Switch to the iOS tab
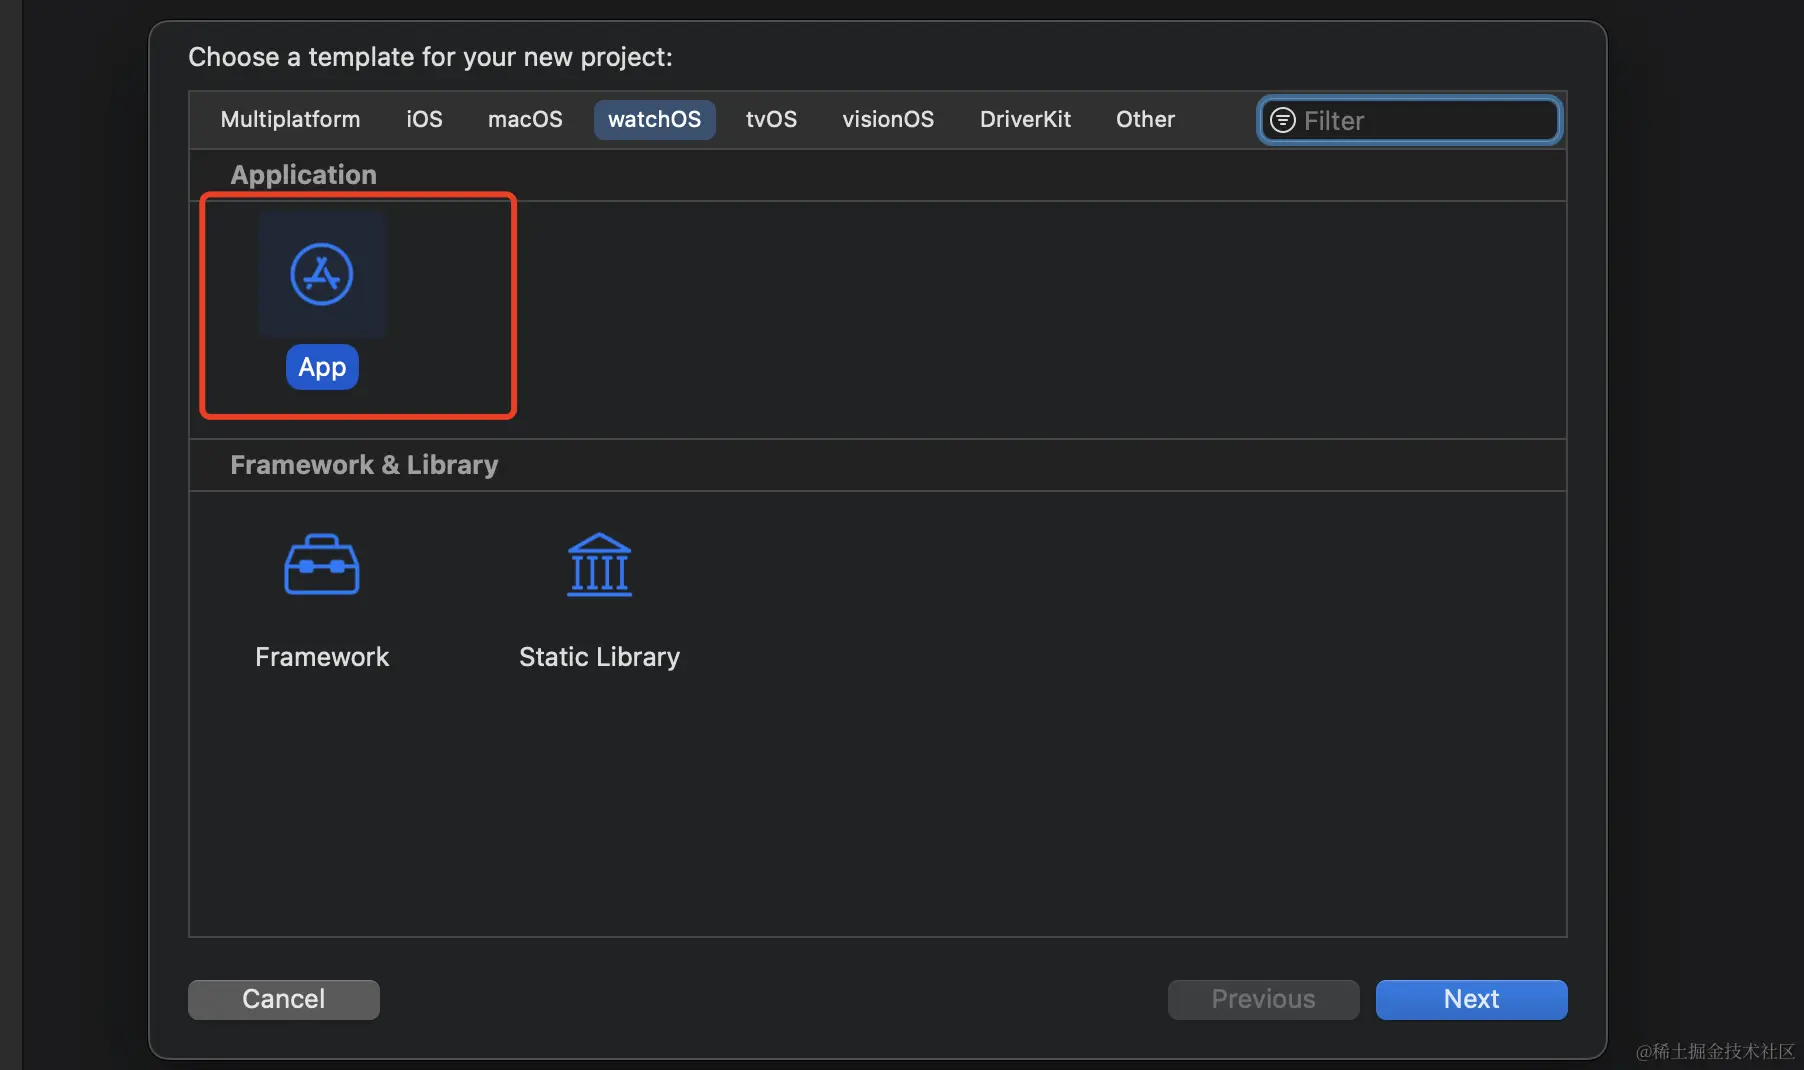Image resolution: width=1804 pixels, height=1070 pixels. 424,120
